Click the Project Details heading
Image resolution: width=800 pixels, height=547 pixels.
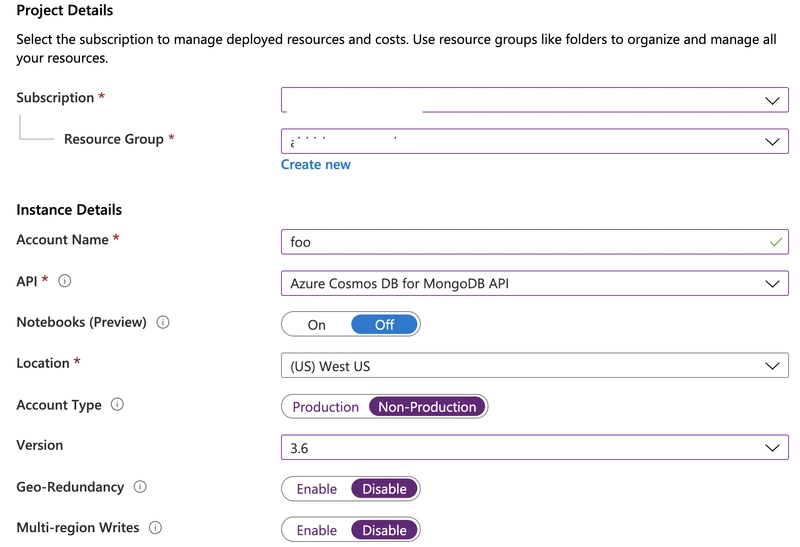click(65, 10)
